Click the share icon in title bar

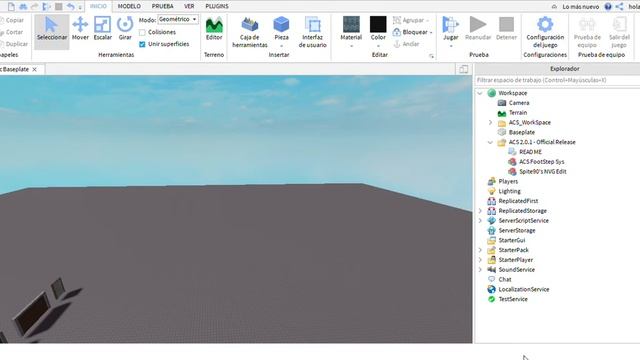620,7
